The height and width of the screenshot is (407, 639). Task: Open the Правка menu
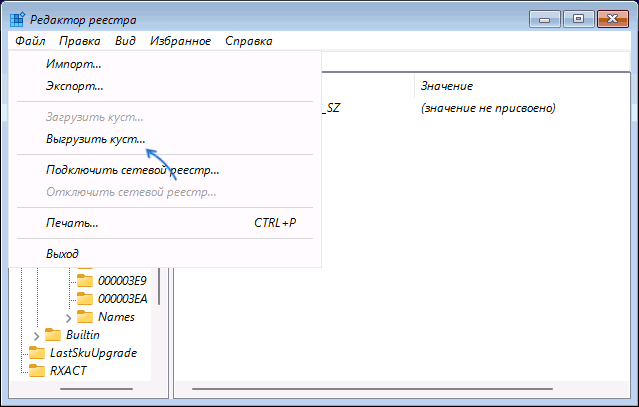click(x=79, y=41)
